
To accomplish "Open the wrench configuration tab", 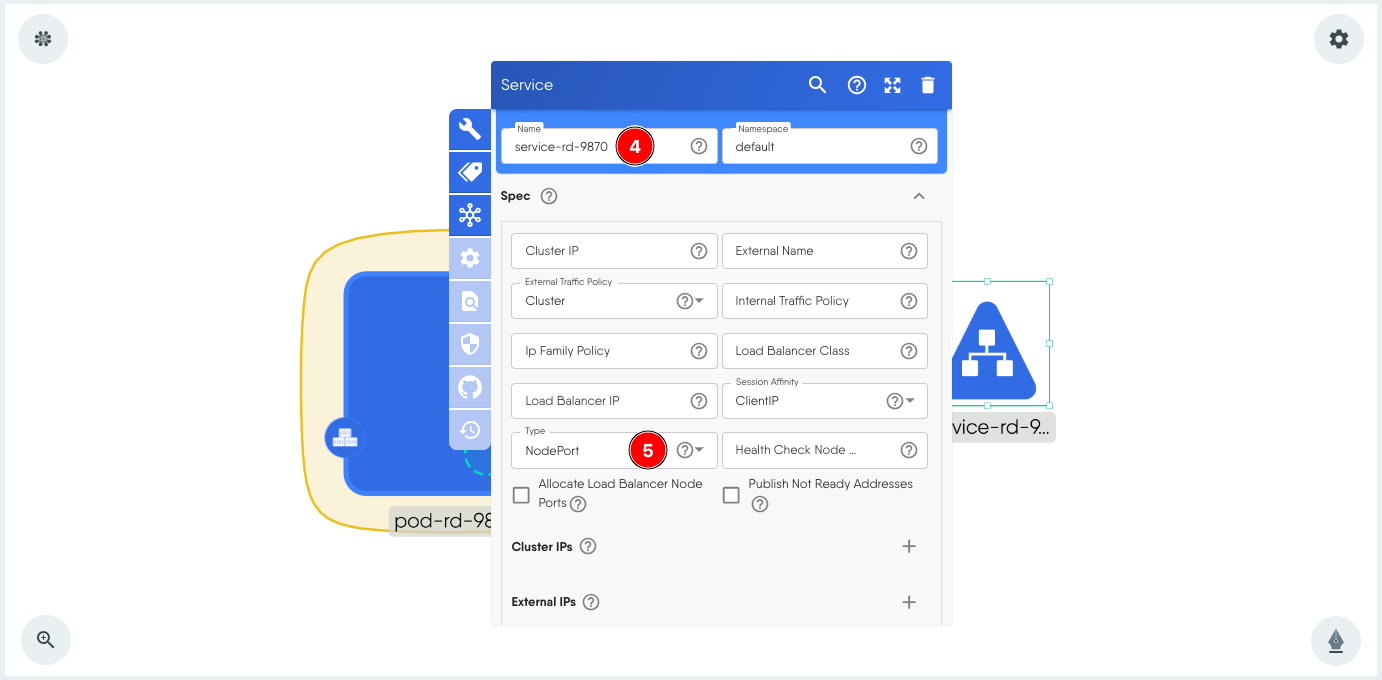I will click(x=470, y=129).
